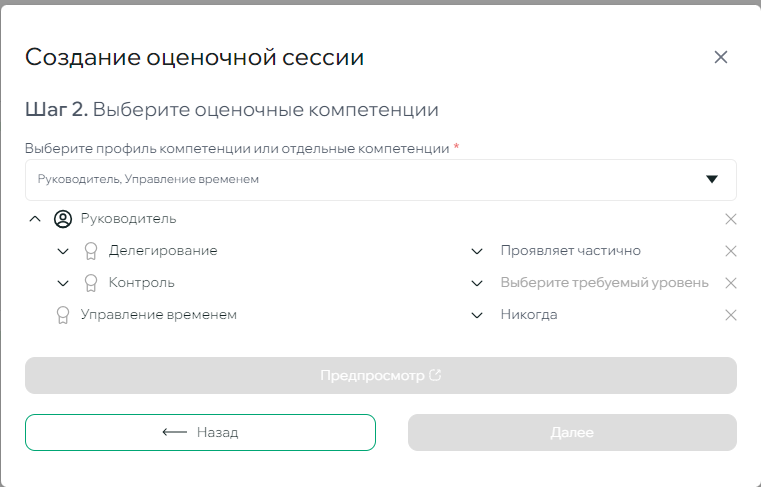Screen dimensions: 761x487
Task: Click the Руководитель profile person icon
Action: [x=62, y=219]
